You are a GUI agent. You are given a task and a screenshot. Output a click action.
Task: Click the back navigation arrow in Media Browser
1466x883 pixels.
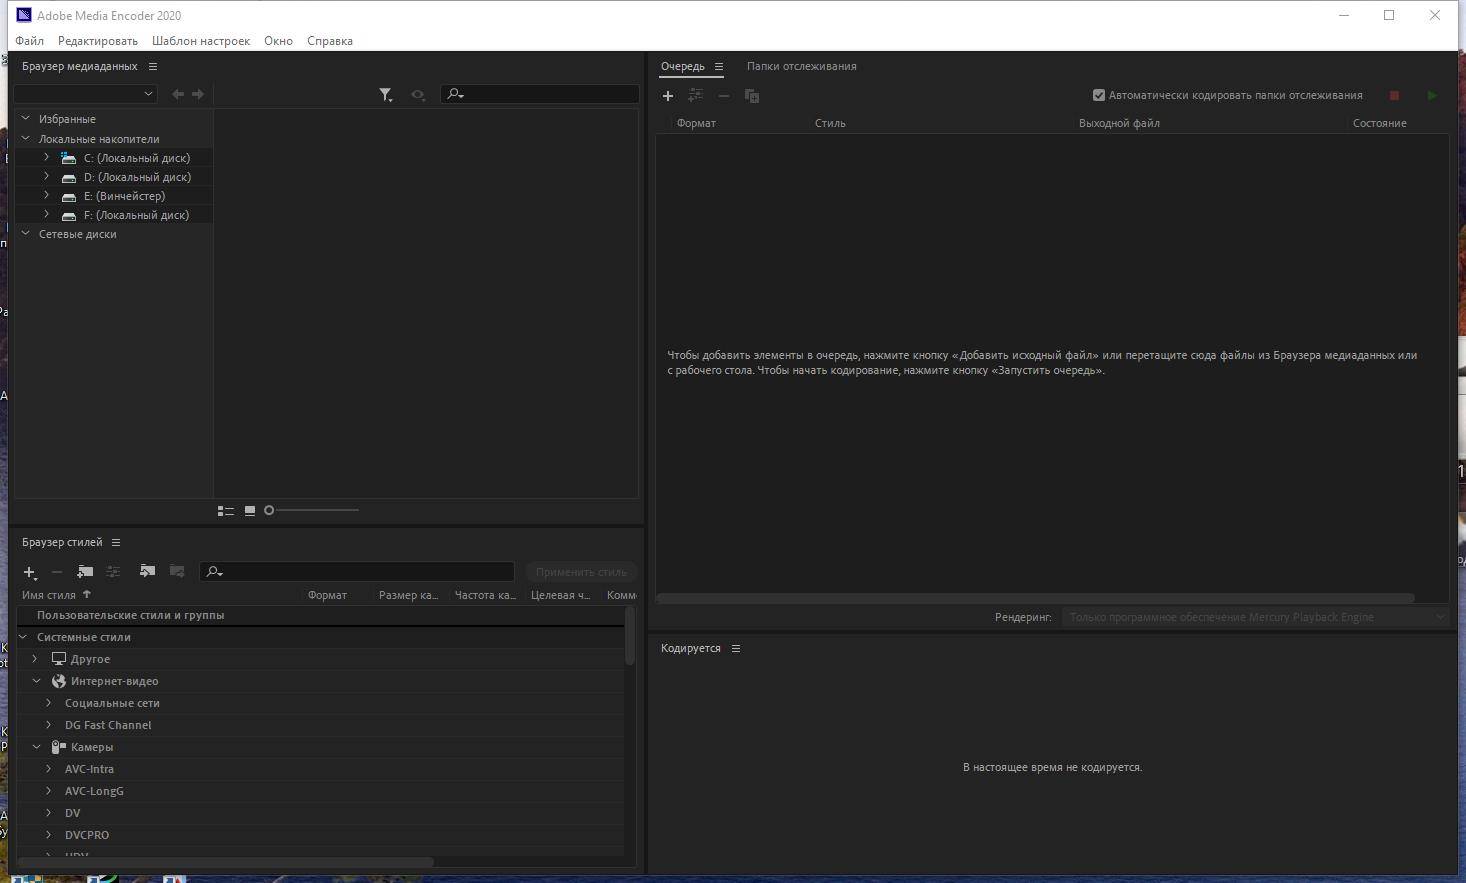pyautogui.click(x=178, y=94)
